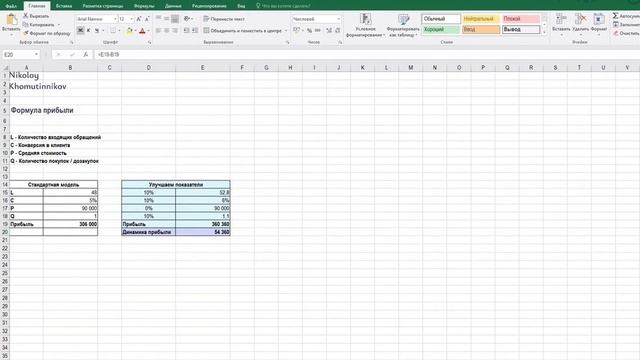Toggle underline formatting
The image size is (640, 360).
(97, 31)
